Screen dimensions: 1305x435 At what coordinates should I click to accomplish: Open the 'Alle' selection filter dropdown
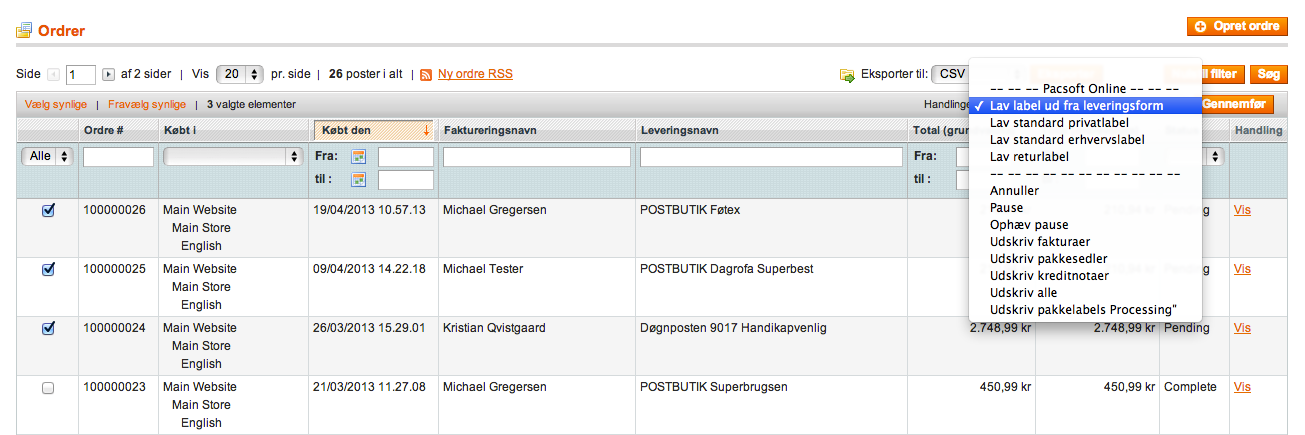tap(48, 157)
